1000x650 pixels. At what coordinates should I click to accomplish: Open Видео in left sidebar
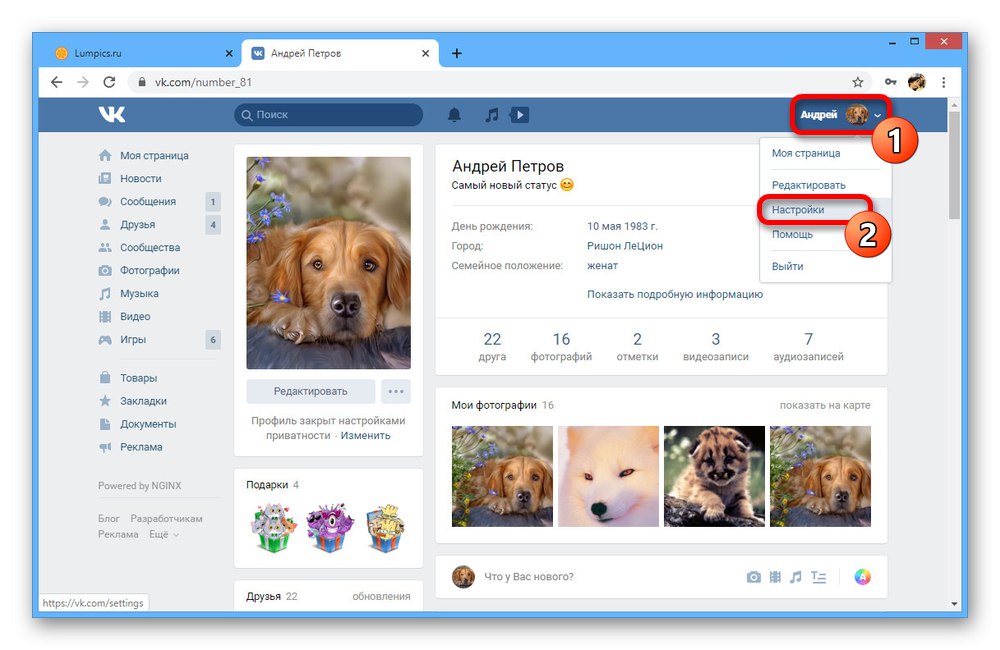[x=135, y=316]
